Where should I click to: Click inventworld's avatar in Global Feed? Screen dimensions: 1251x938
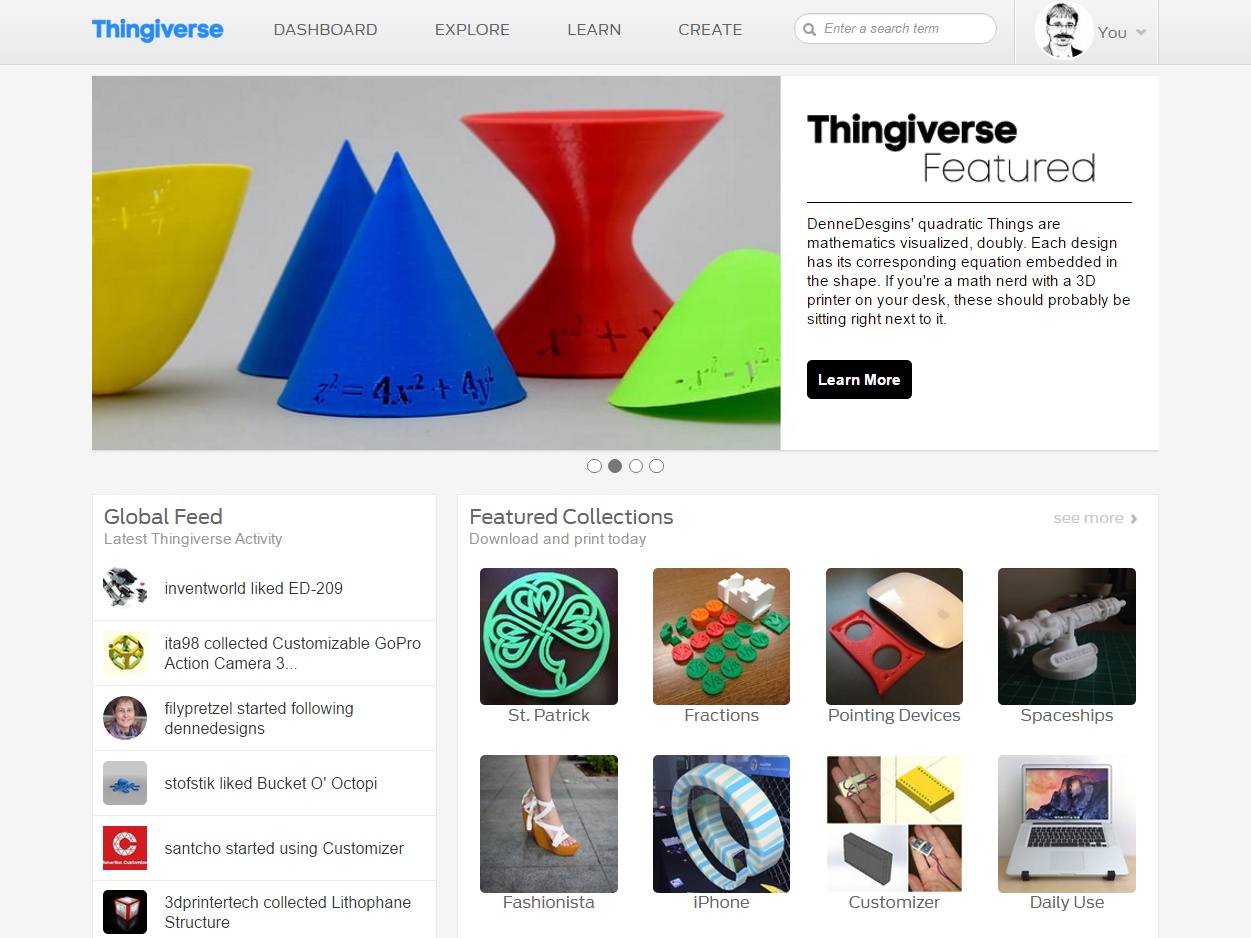point(125,588)
